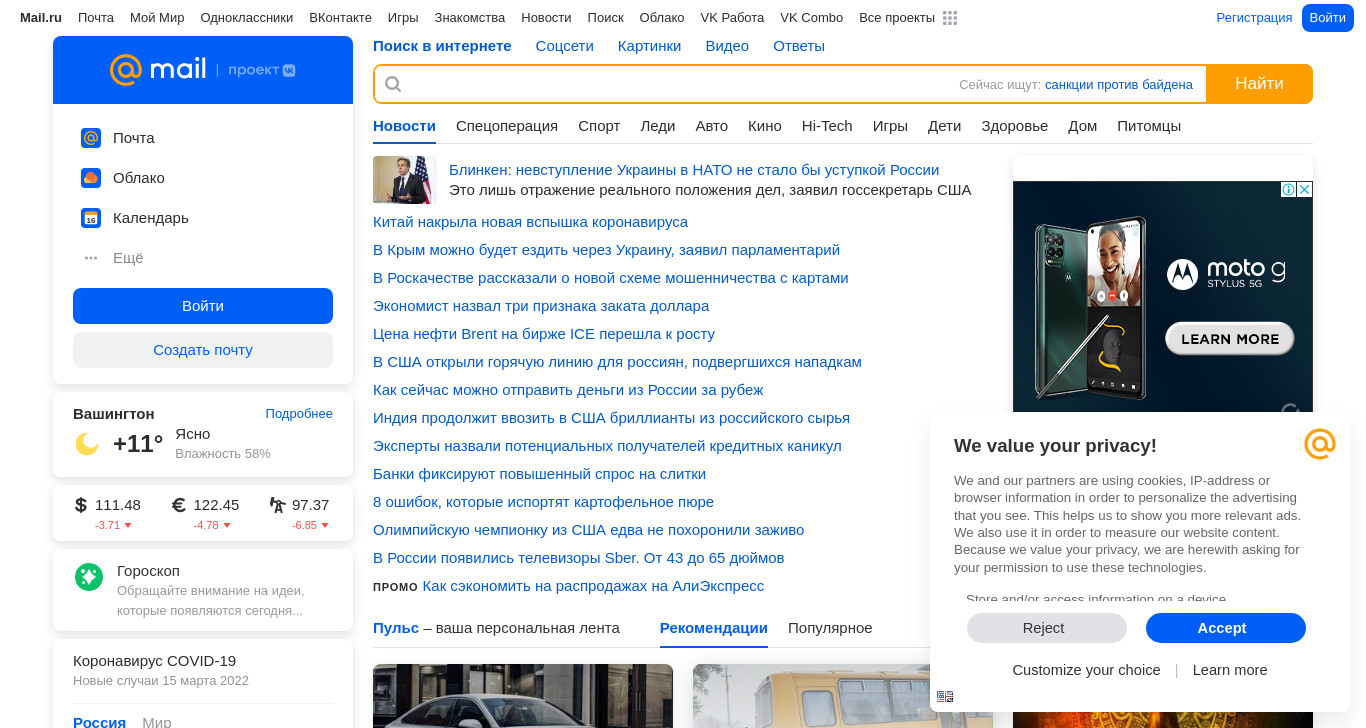Click the small QR icon in privacy popup
Image resolution: width=1366 pixels, height=728 pixels.
(x=945, y=696)
